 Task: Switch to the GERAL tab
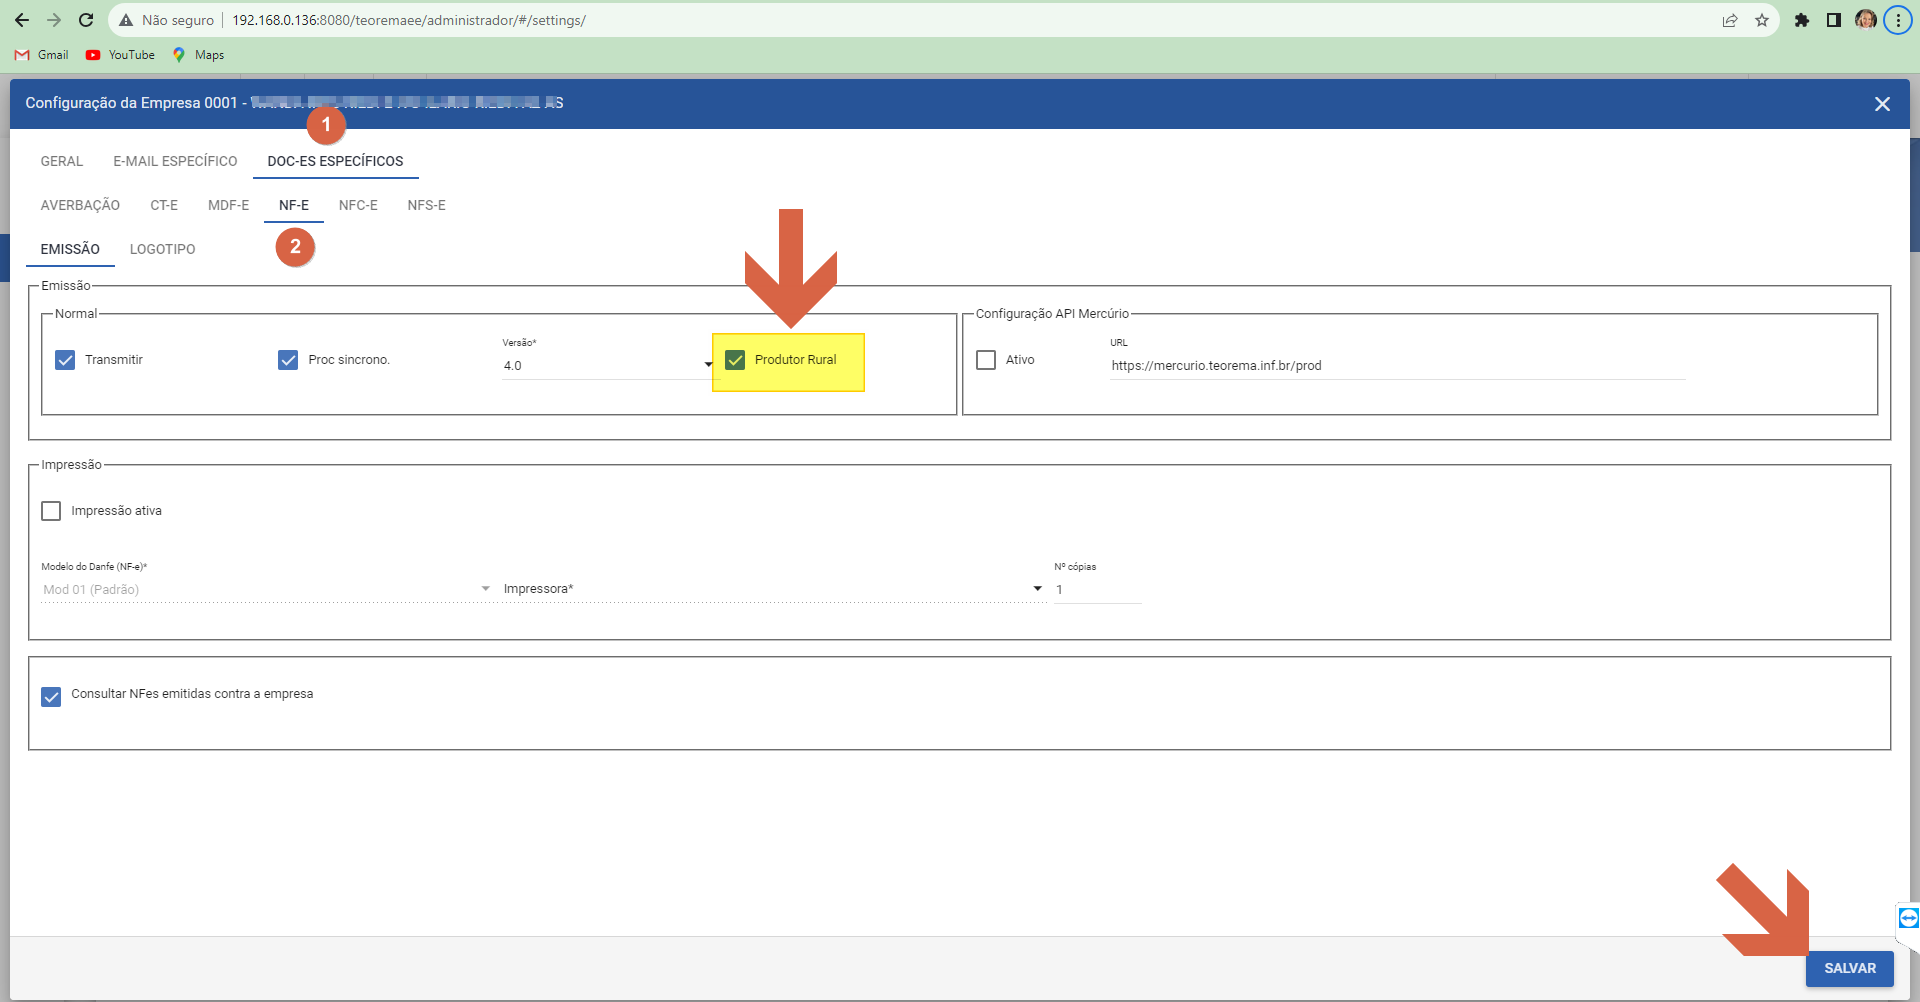[x=62, y=161]
